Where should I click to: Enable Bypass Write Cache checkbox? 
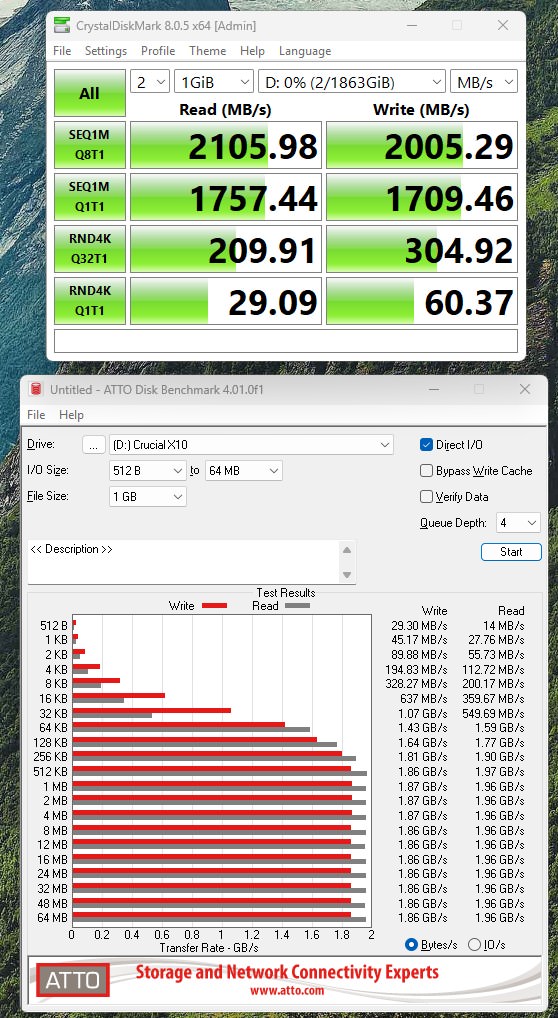tap(426, 471)
